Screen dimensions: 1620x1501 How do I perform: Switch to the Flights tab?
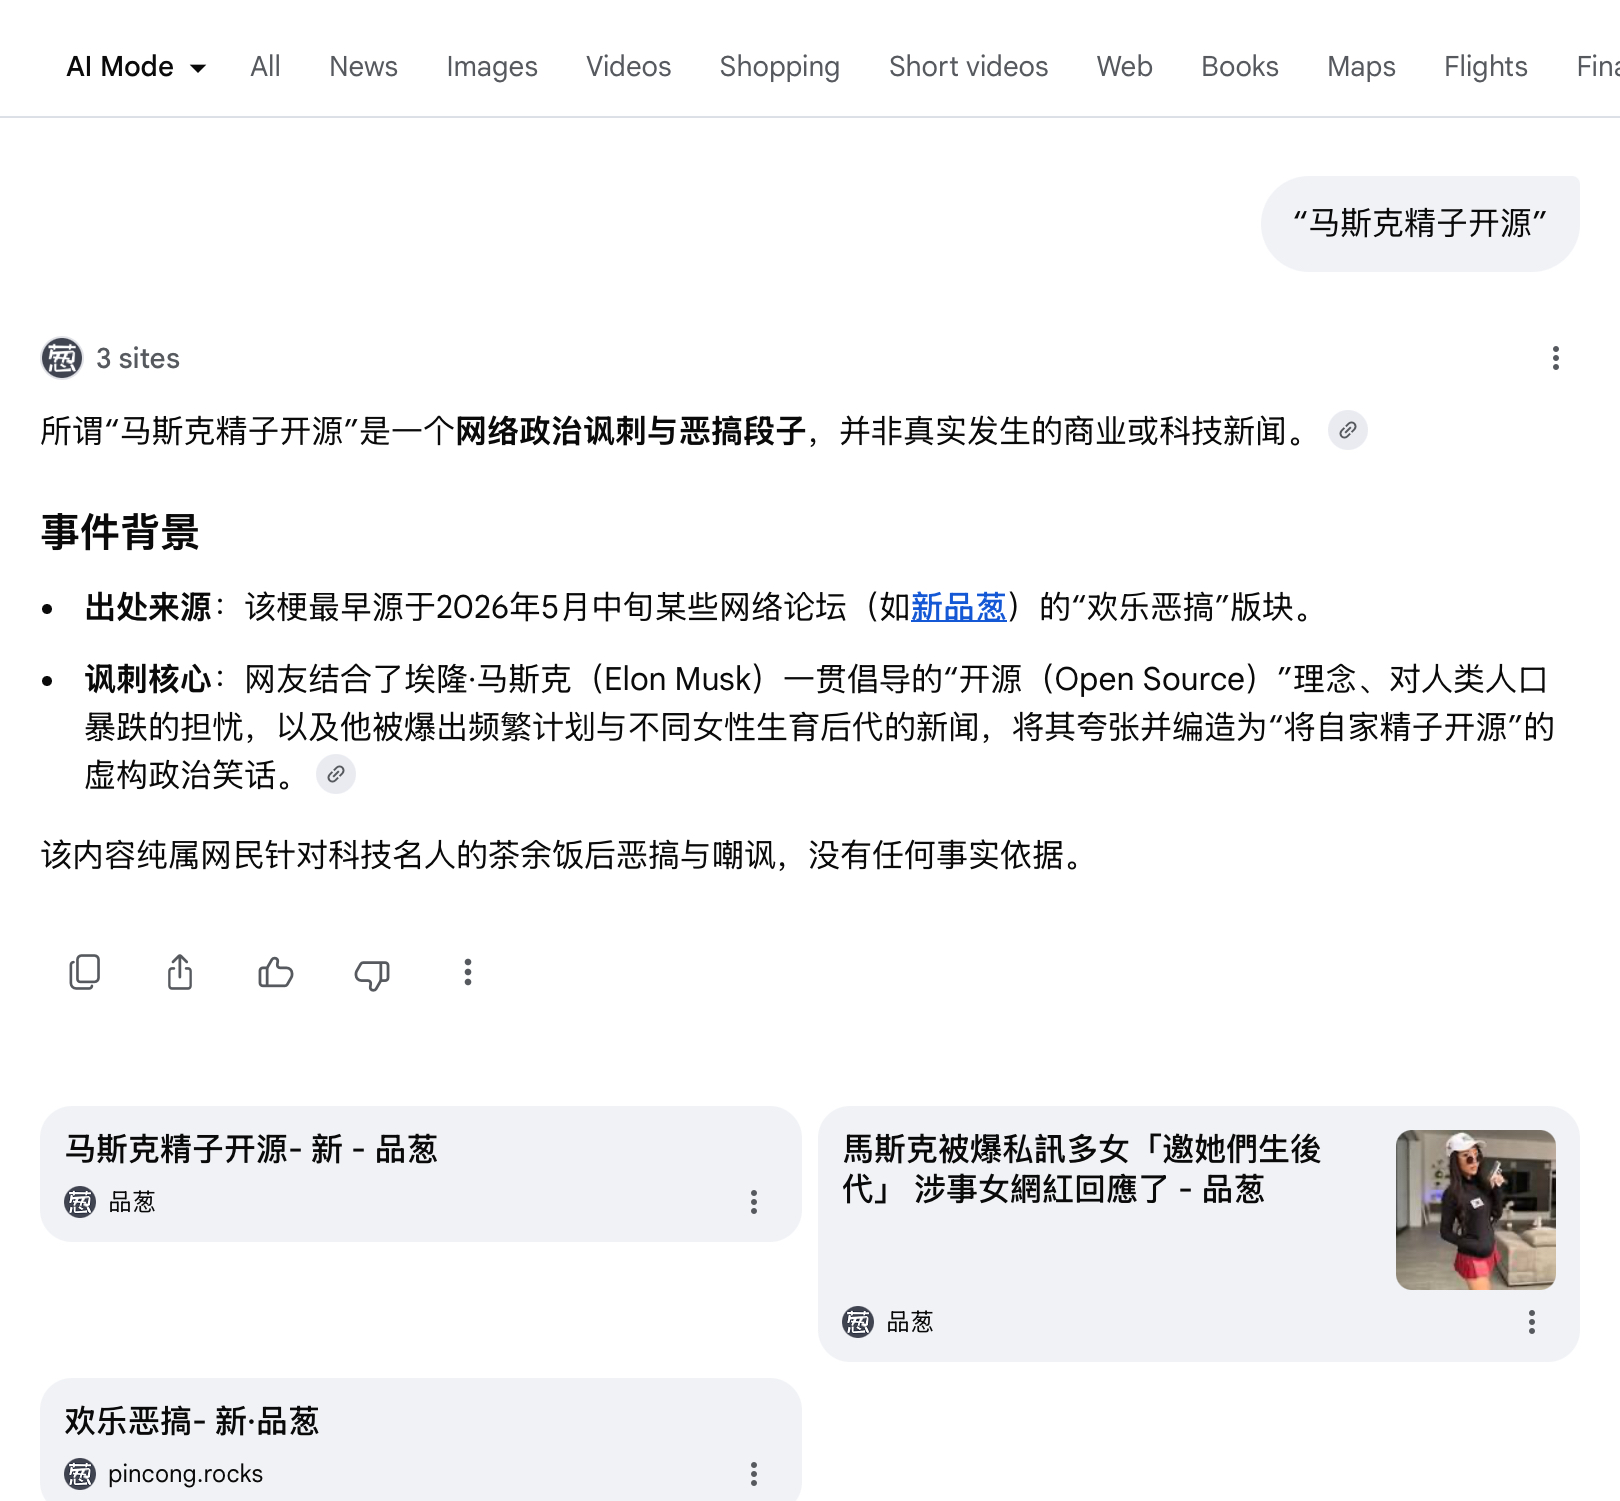[1485, 66]
